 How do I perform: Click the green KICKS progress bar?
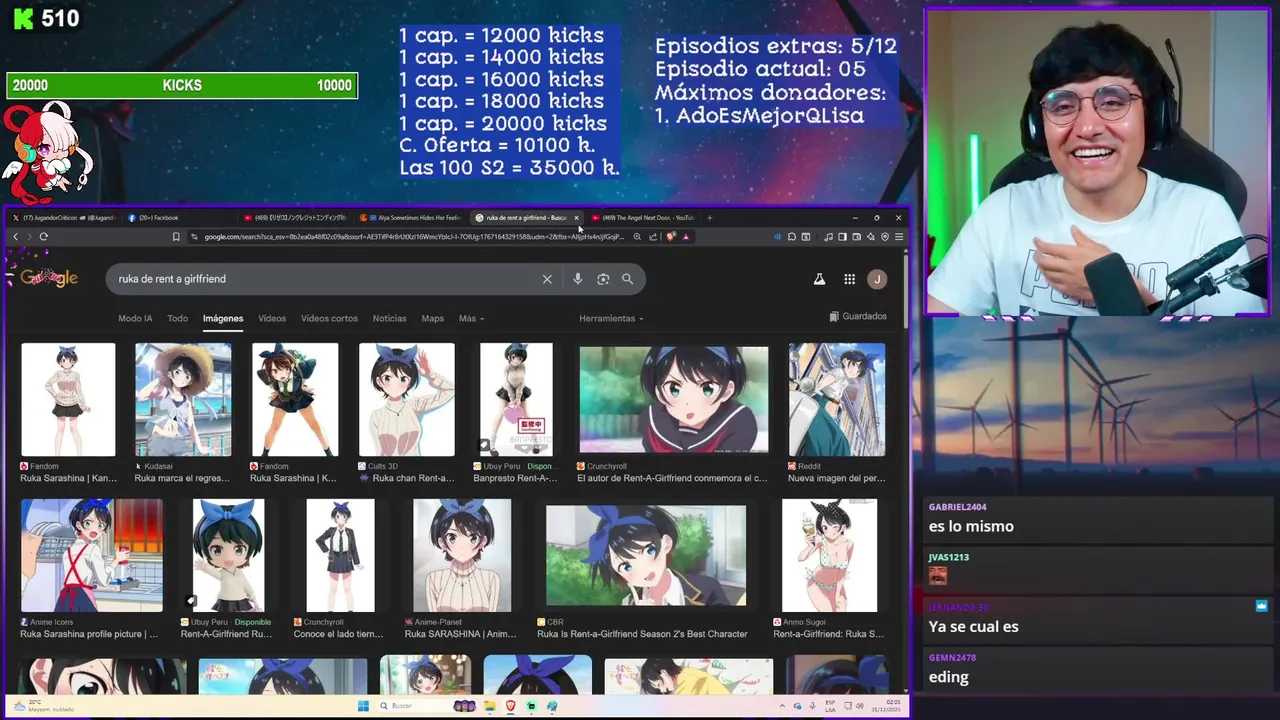182,86
